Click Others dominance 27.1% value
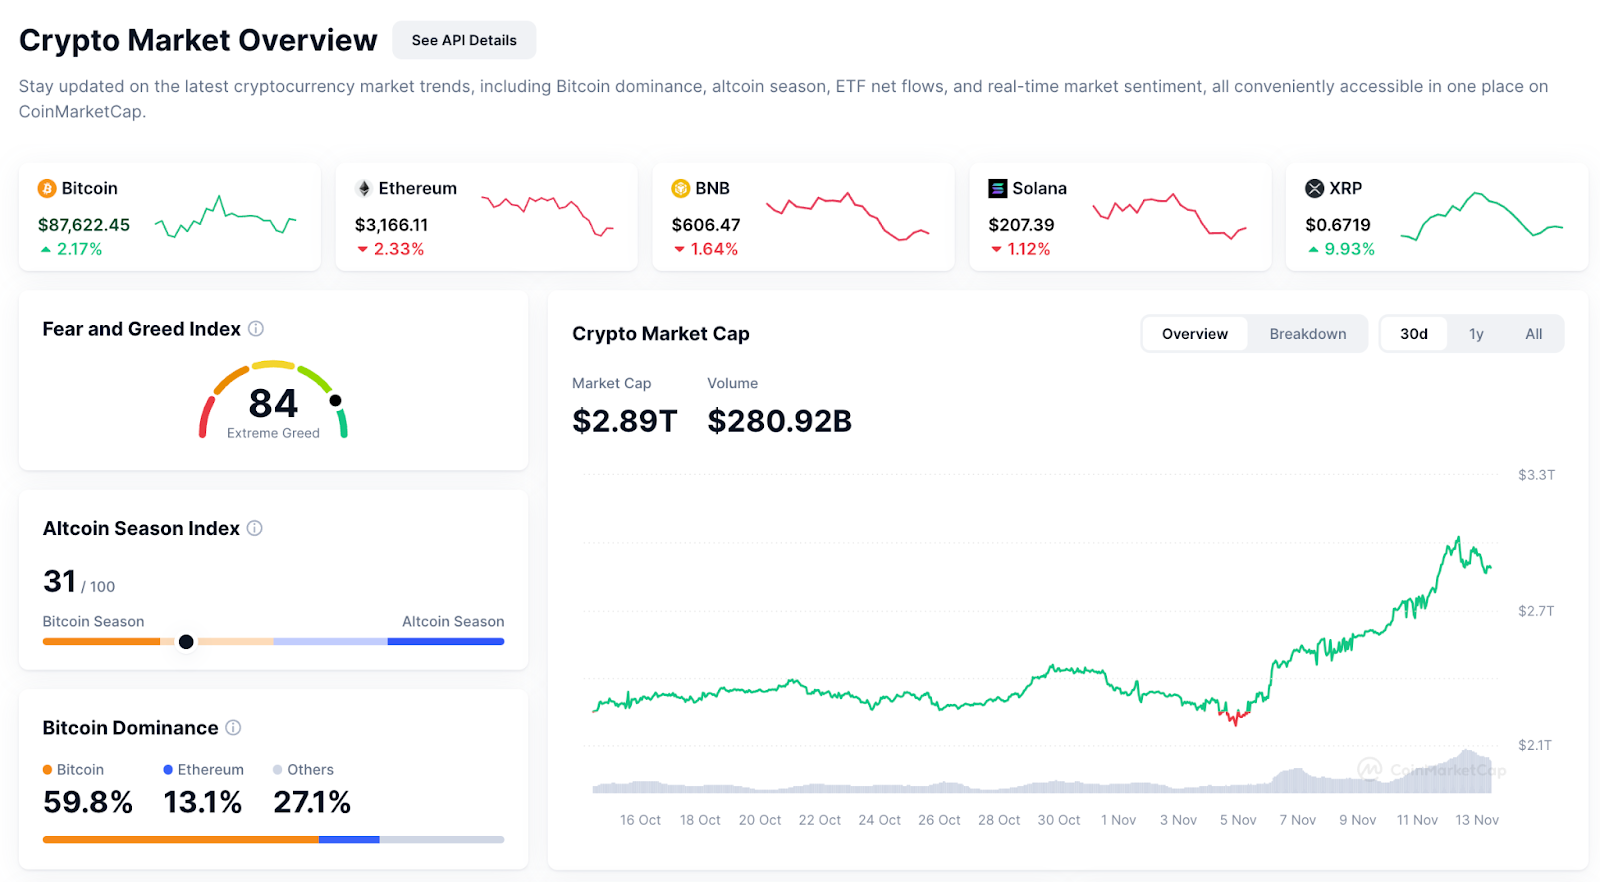 pos(312,802)
